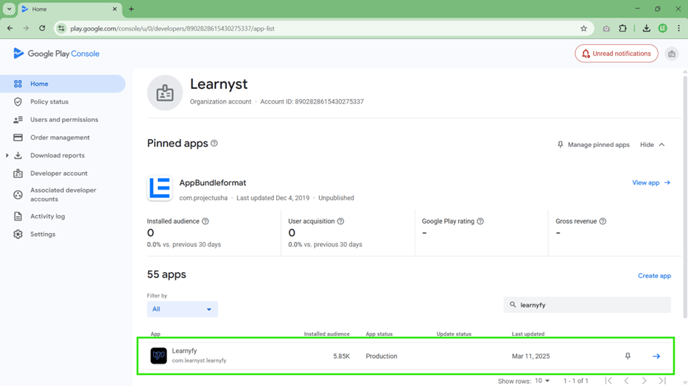Select the Account ID number text

(x=329, y=102)
